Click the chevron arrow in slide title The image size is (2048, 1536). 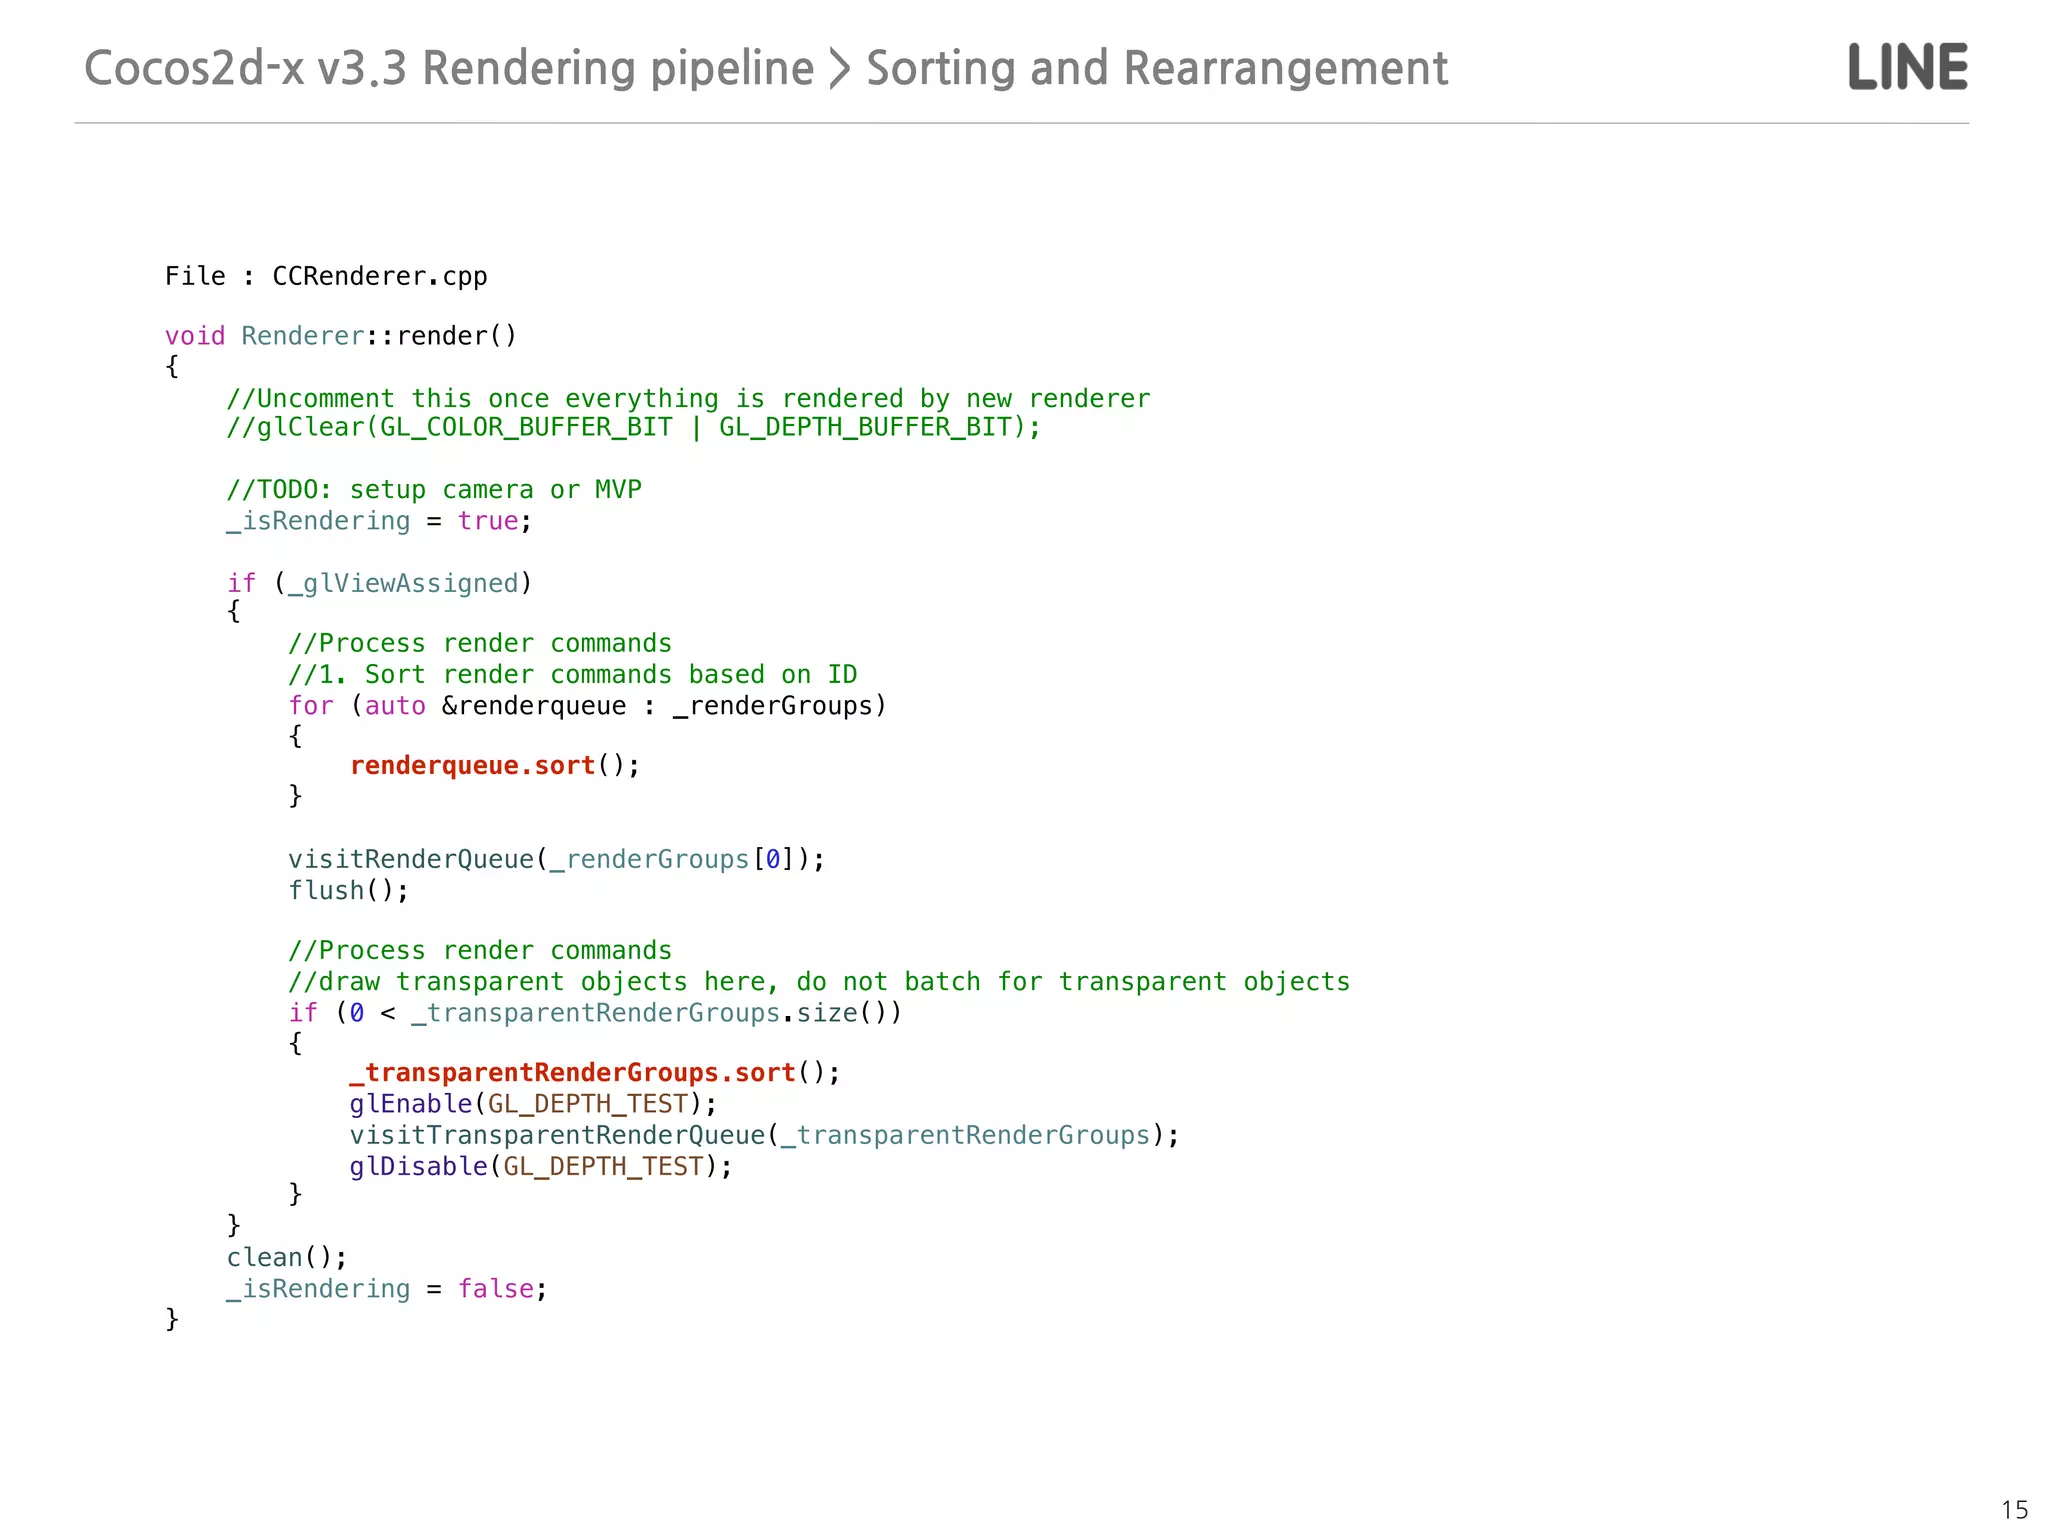840,69
